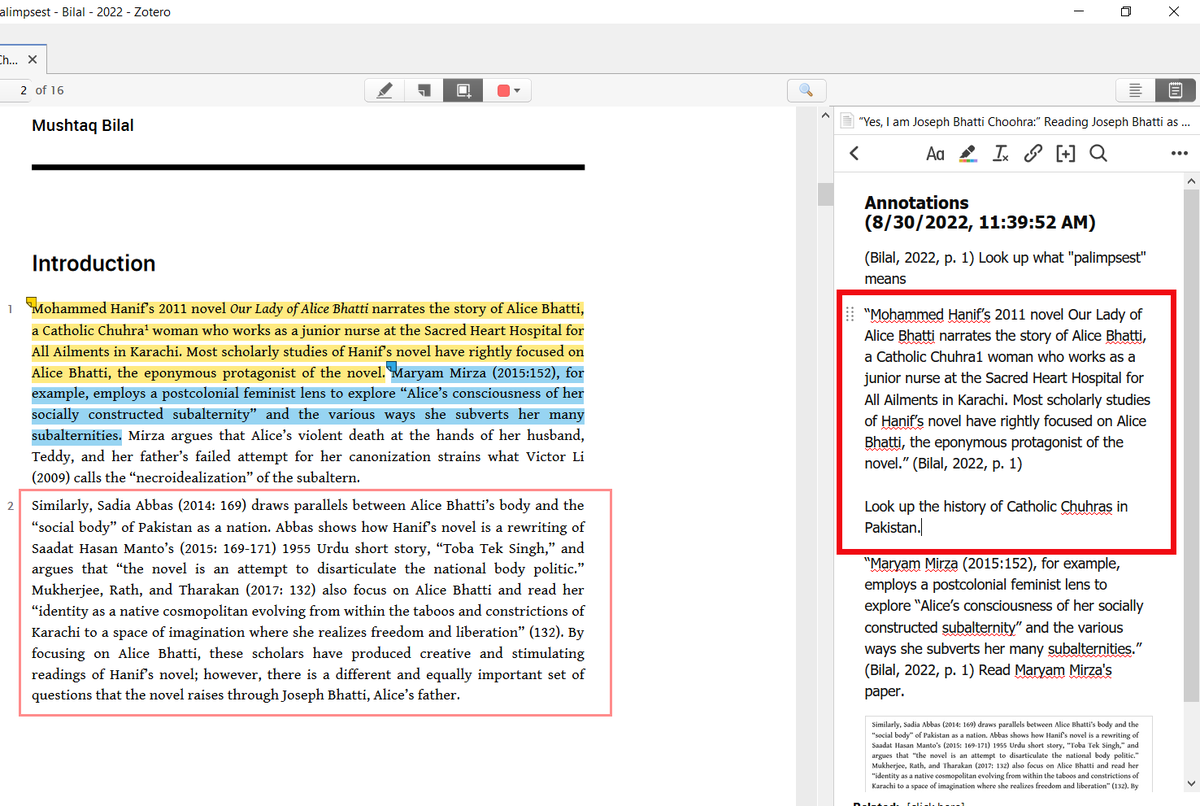Click the blue highlighted Maryam Mirza passage
This screenshot has width=1200, height=806.
(x=308, y=405)
